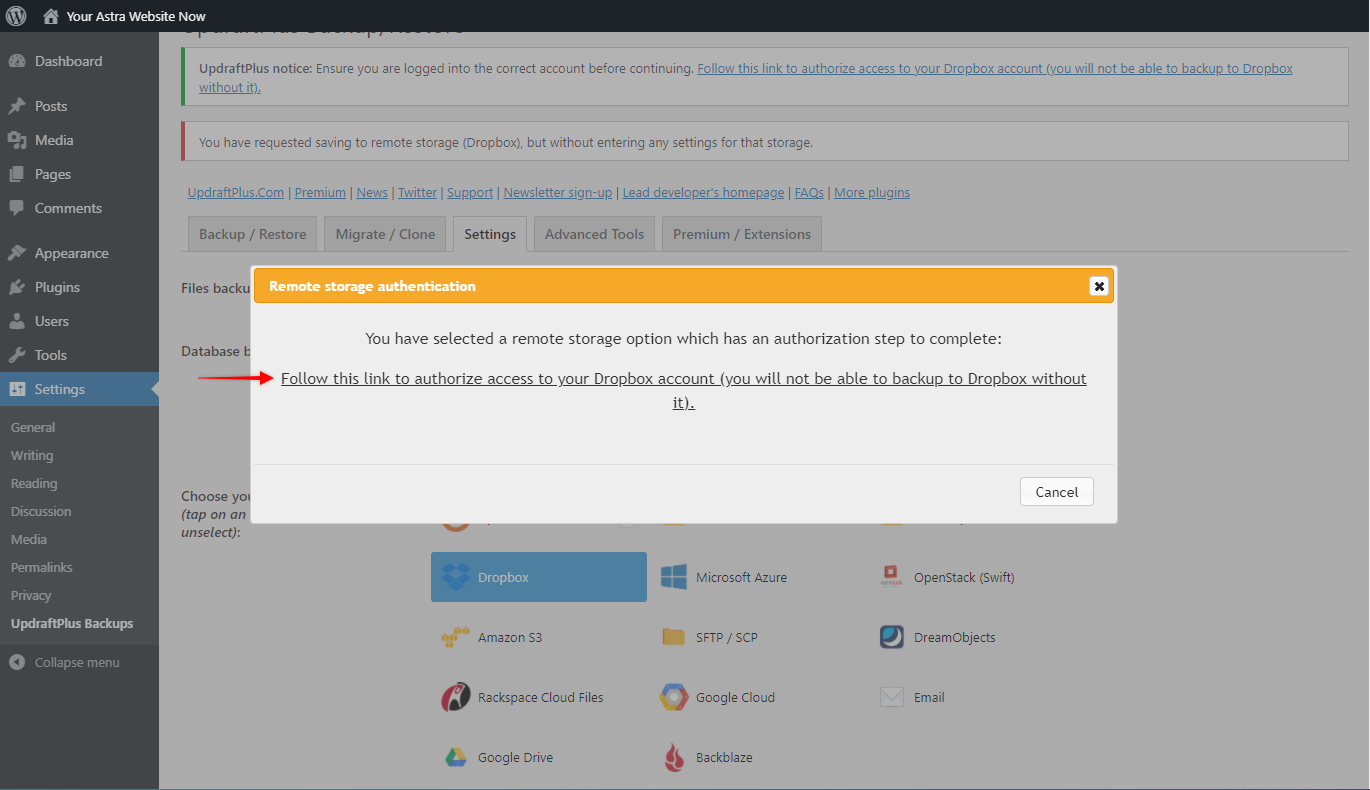Image resolution: width=1370 pixels, height=790 pixels.
Task: Click the Comments speech bubble icon
Action: point(17,208)
